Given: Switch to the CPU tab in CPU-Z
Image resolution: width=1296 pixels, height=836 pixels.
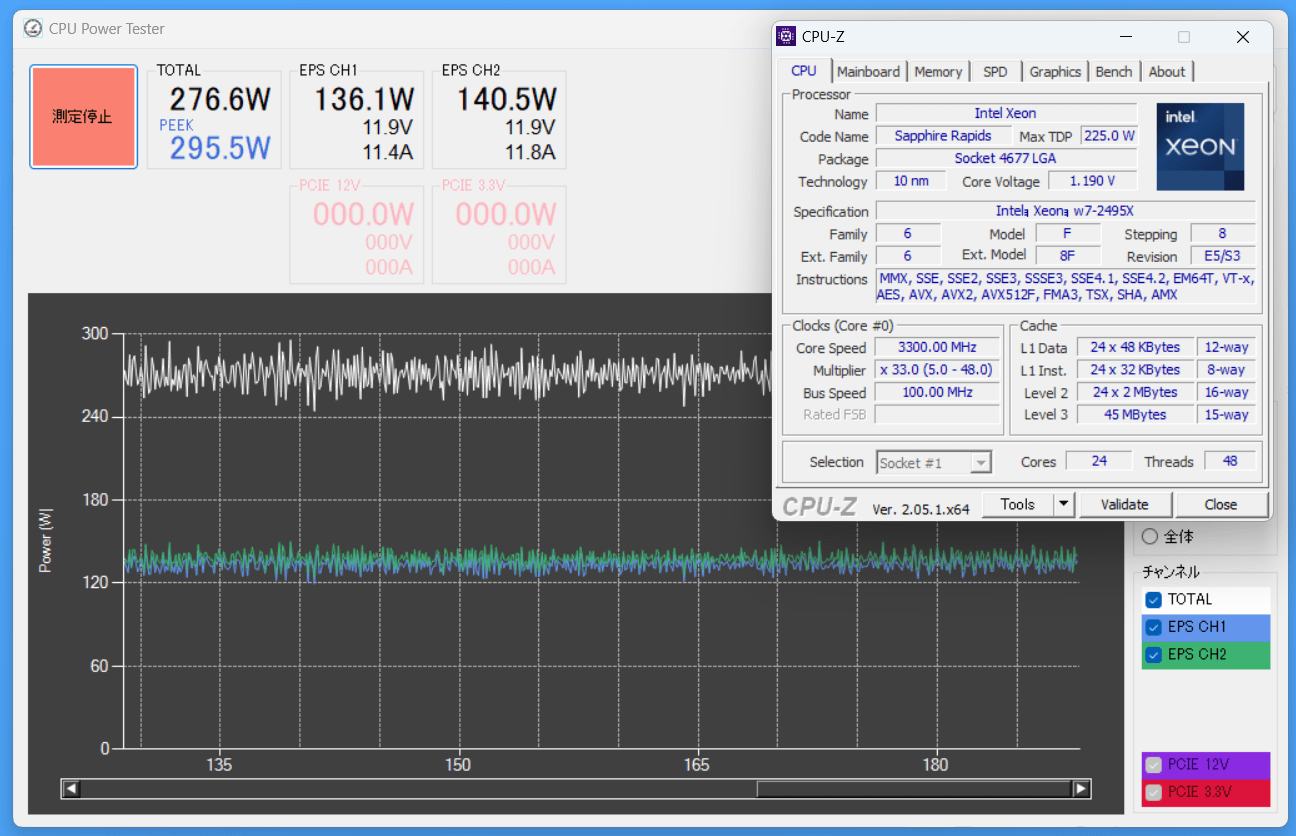Looking at the screenshot, I should (x=804, y=71).
